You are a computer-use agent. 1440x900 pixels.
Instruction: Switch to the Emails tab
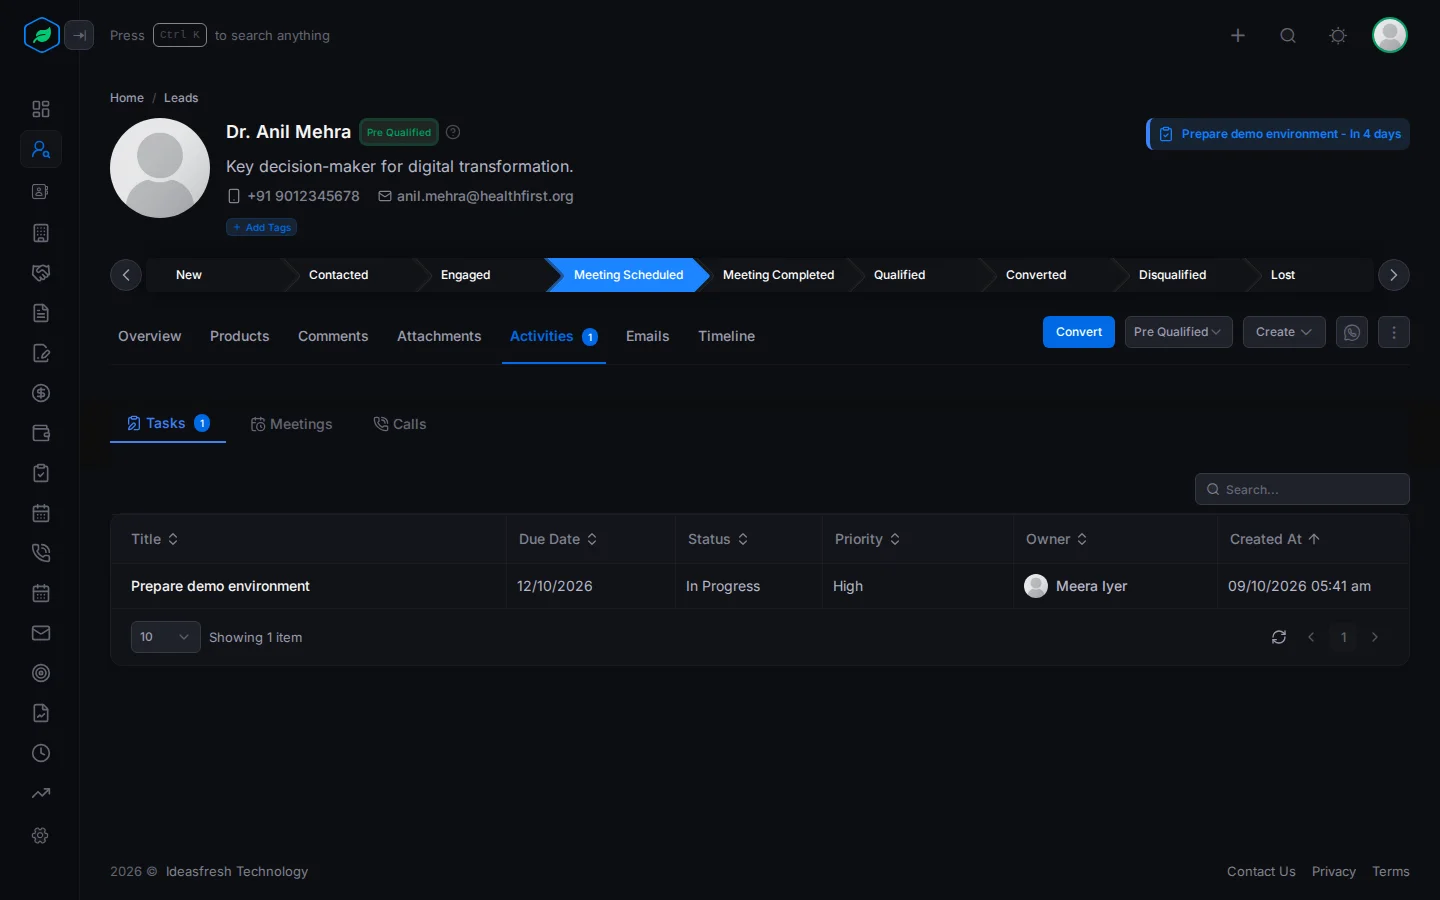(x=647, y=336)
